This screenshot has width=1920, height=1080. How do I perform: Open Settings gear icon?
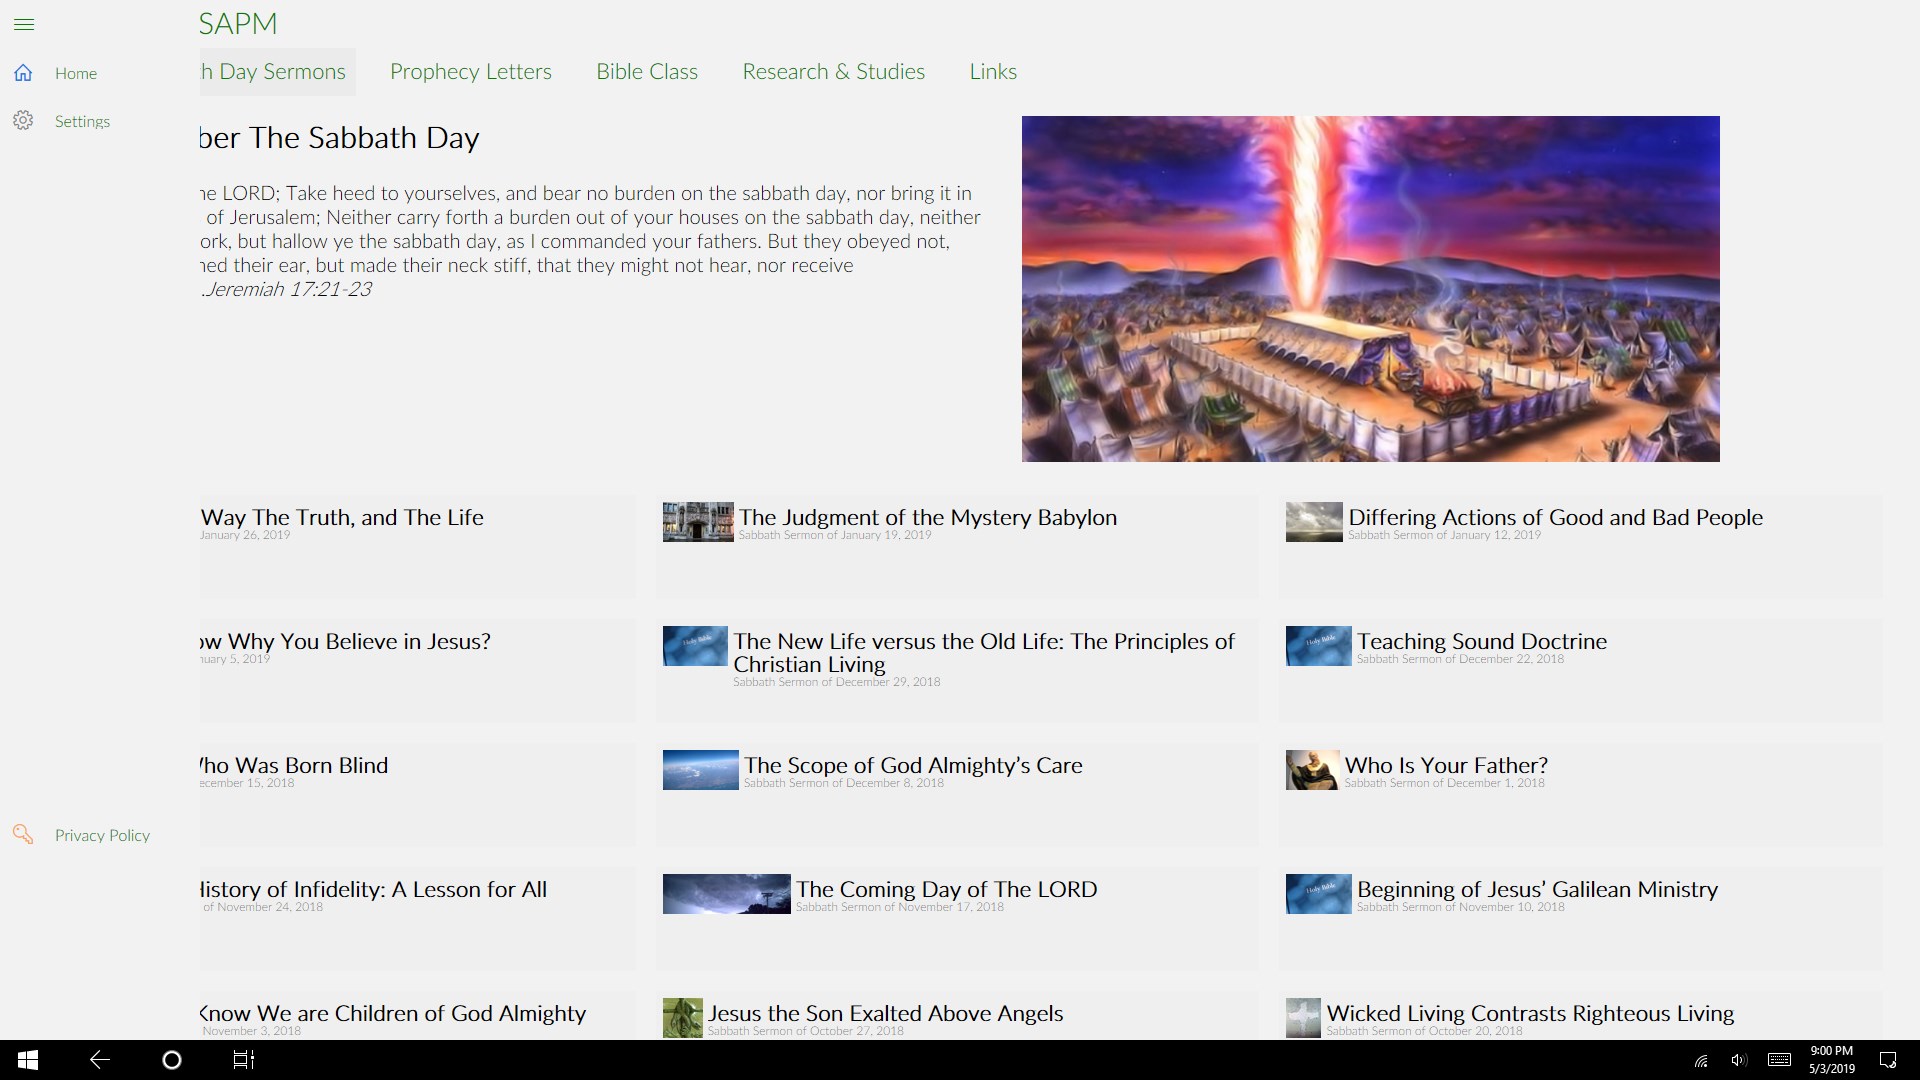pos(24,121)
